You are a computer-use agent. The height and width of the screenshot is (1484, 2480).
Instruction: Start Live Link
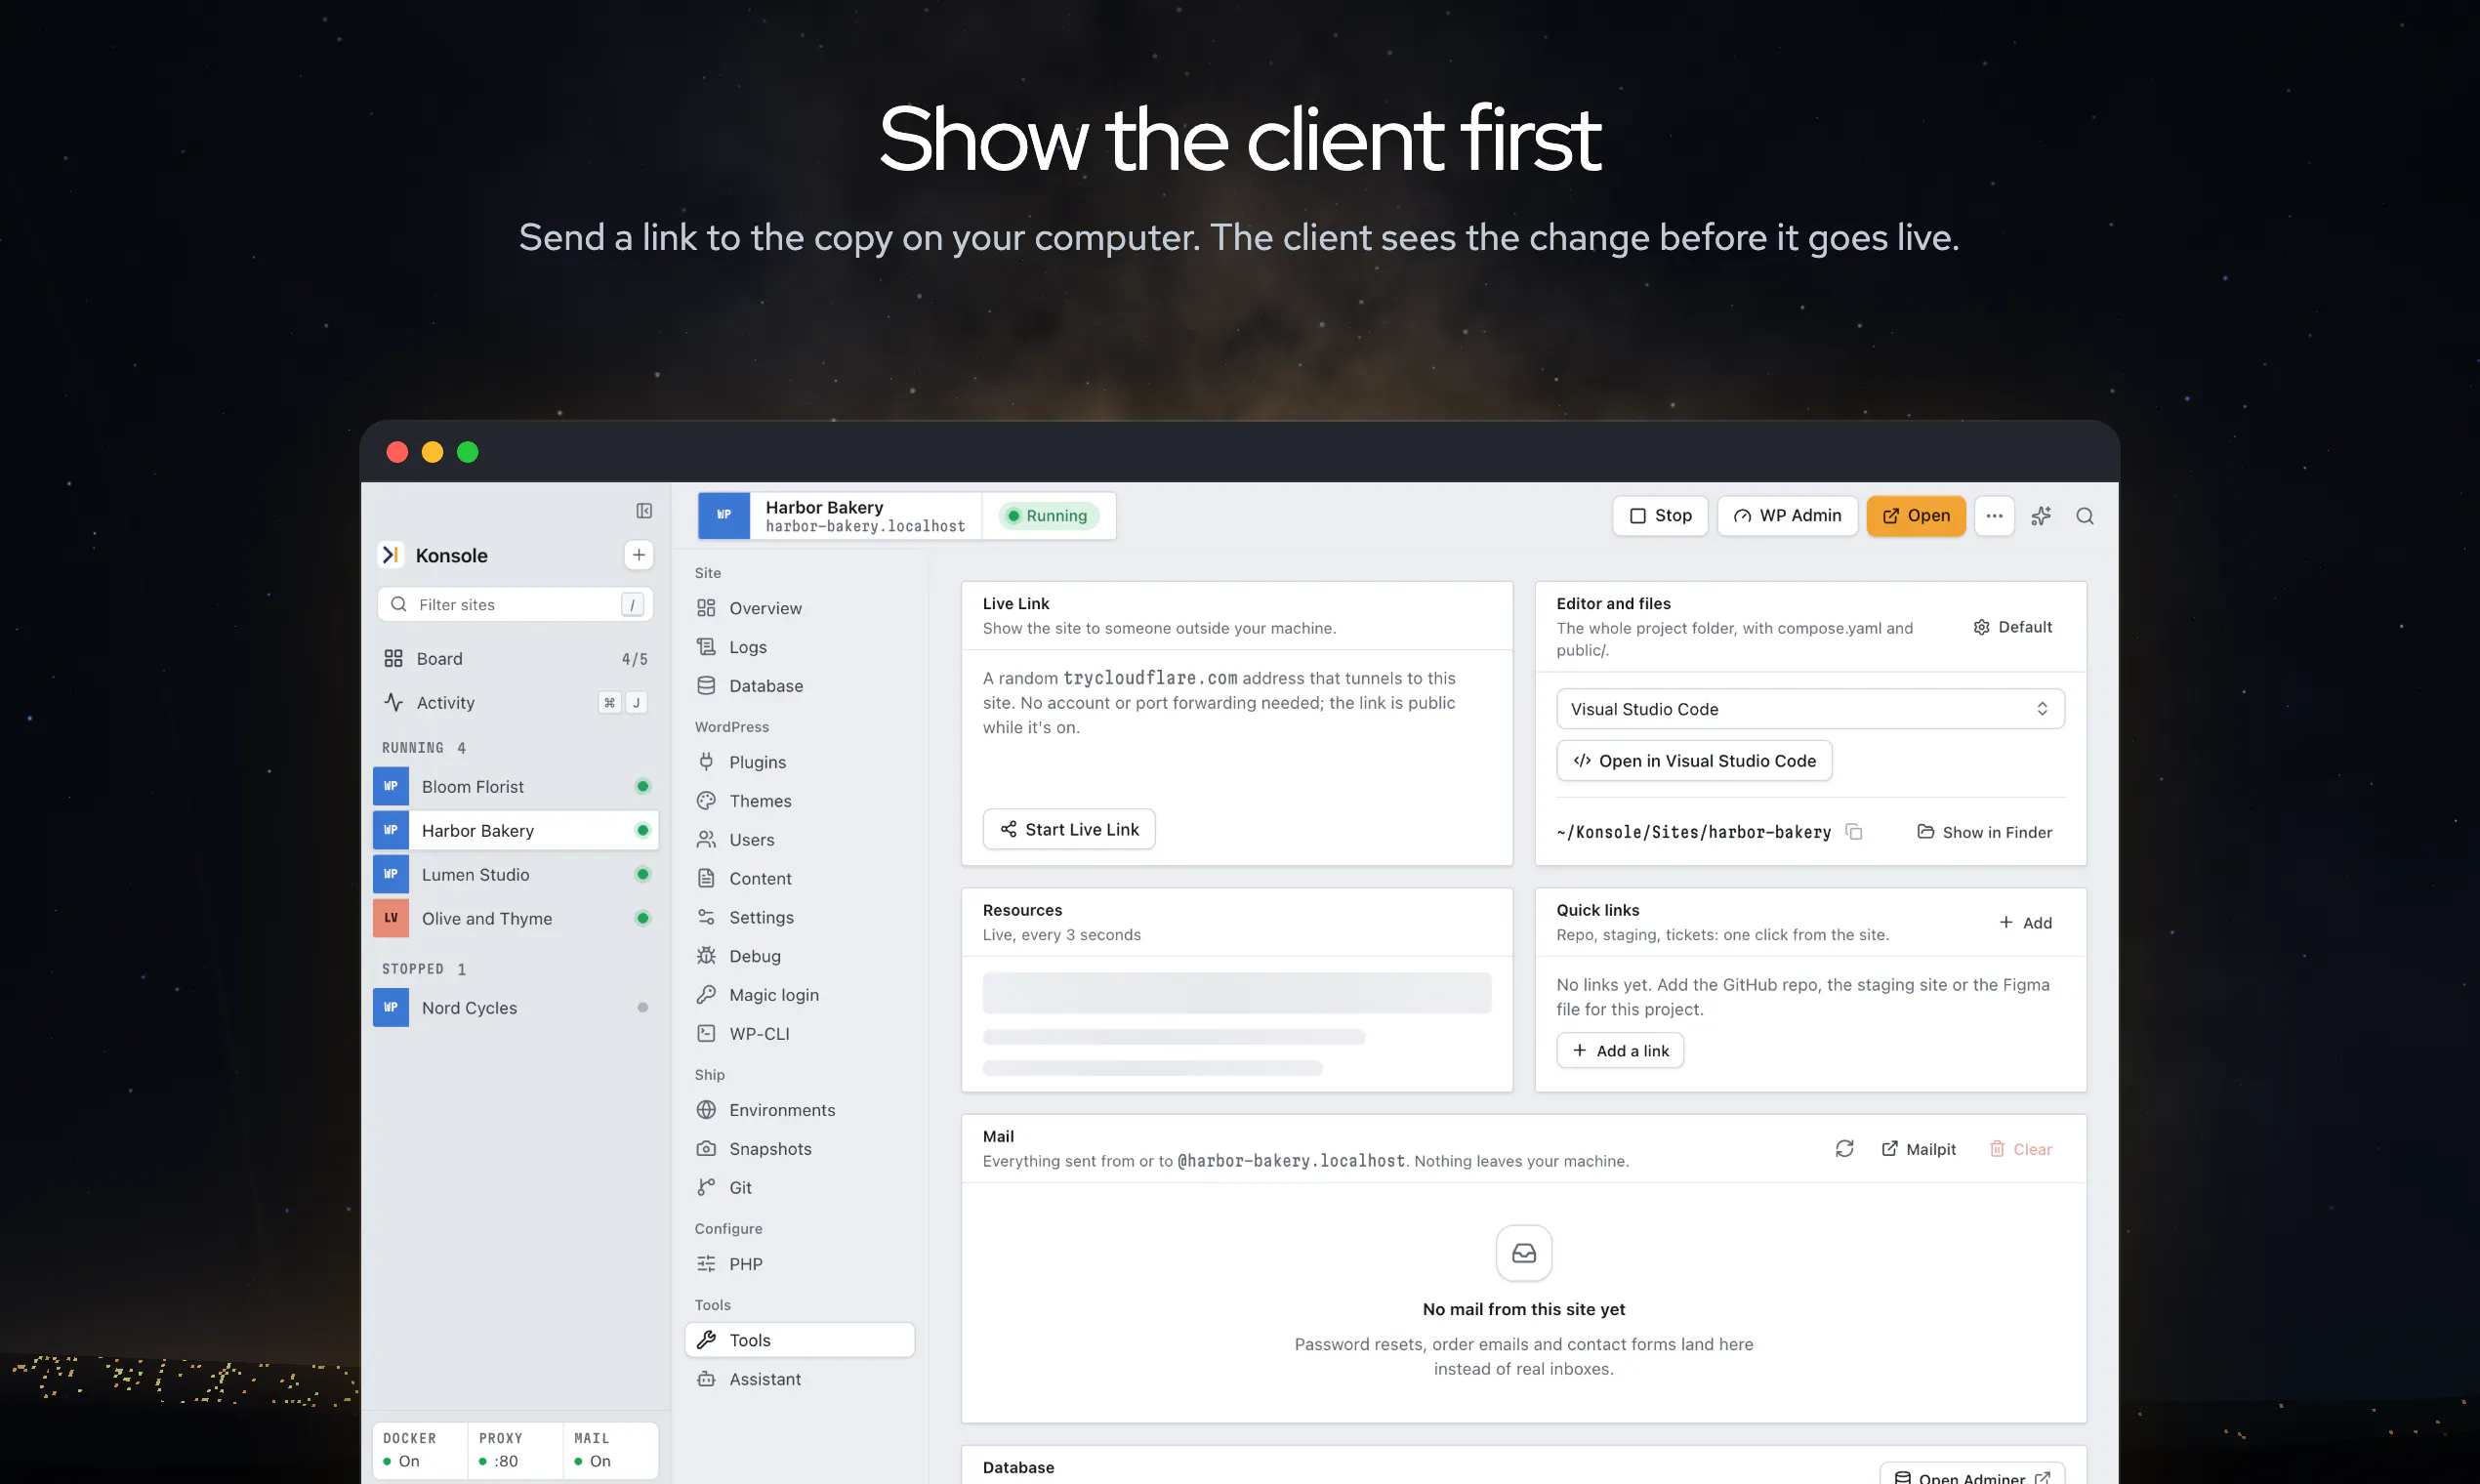point(1069,829)
